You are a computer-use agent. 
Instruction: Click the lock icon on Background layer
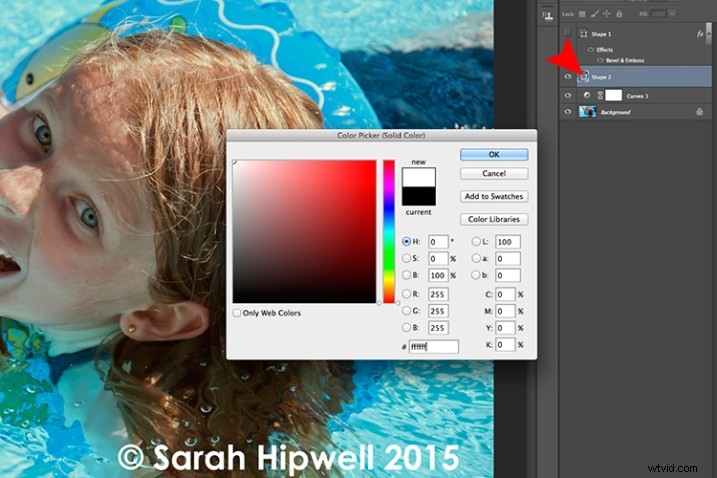tap(700, 112)
